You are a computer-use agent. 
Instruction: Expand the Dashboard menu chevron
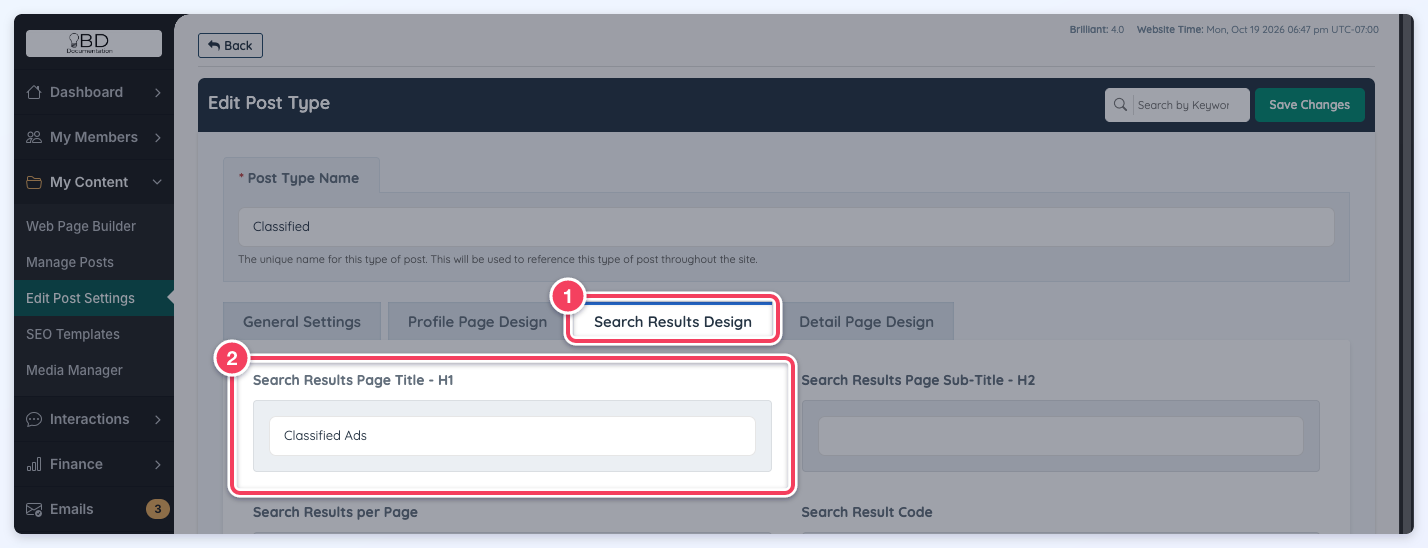coord(158,92)
